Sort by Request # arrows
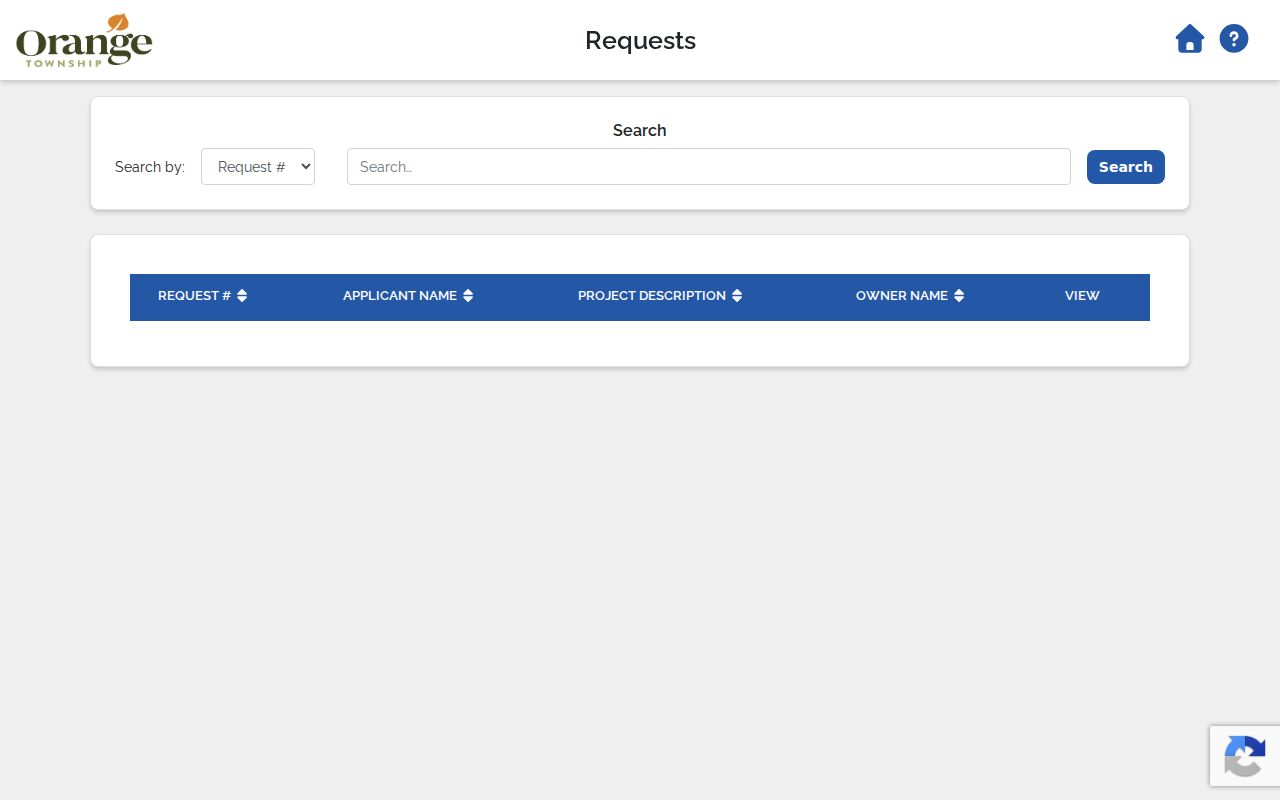 coord(242,296)
